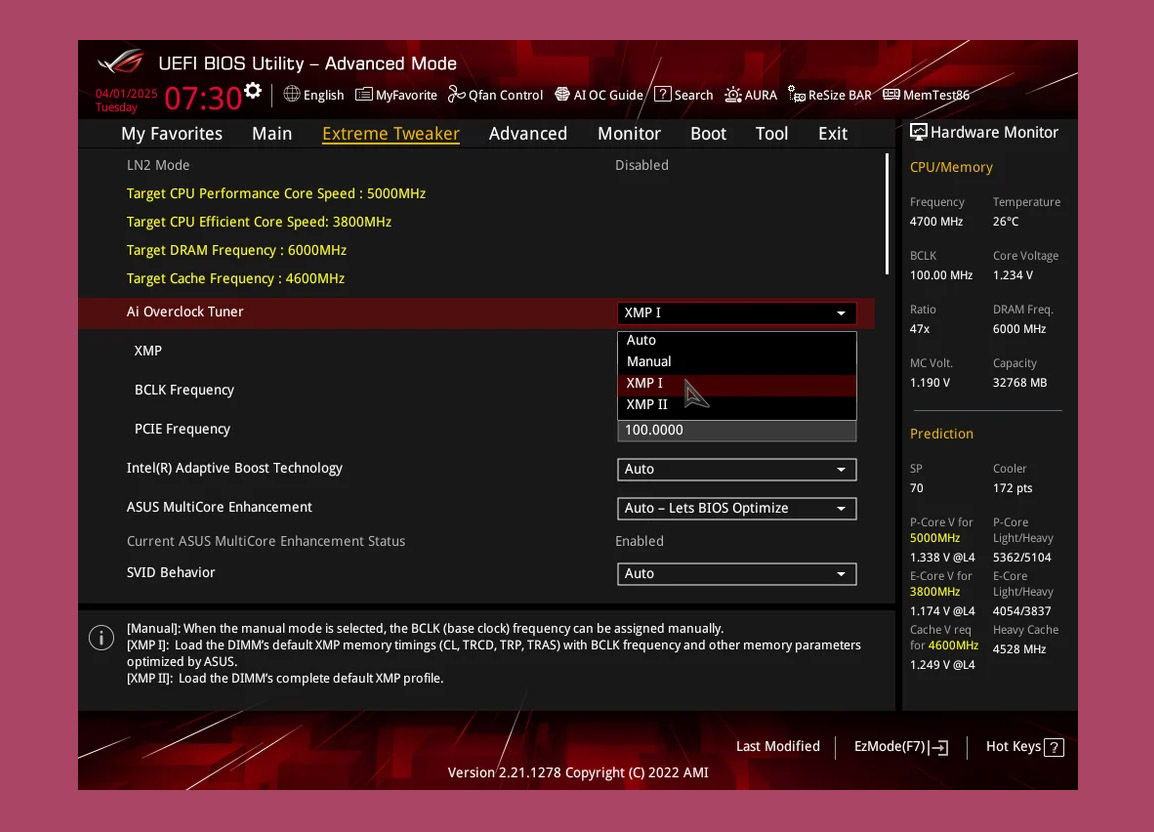The image size is (1154, 832).
Task: Launch the MemTest86 icon
Action: [x=891, y=94]
